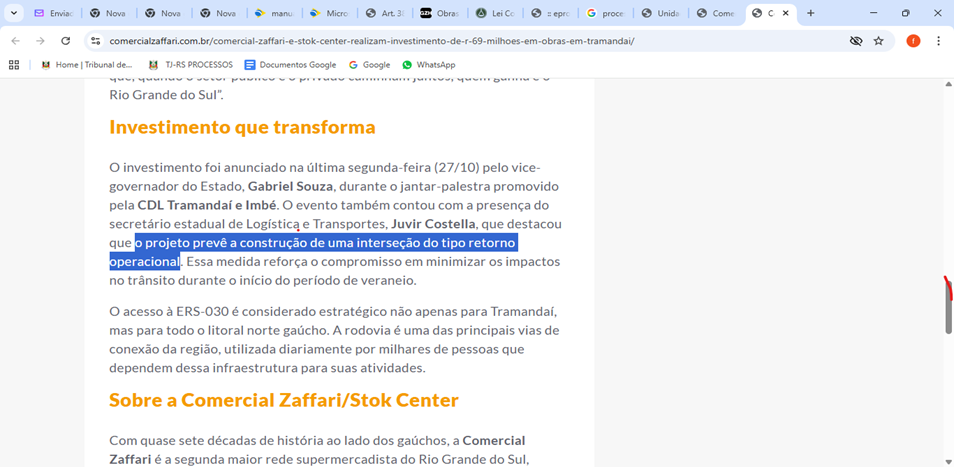Click the page vertical scrollbar thumb

(x=948, y=307)
